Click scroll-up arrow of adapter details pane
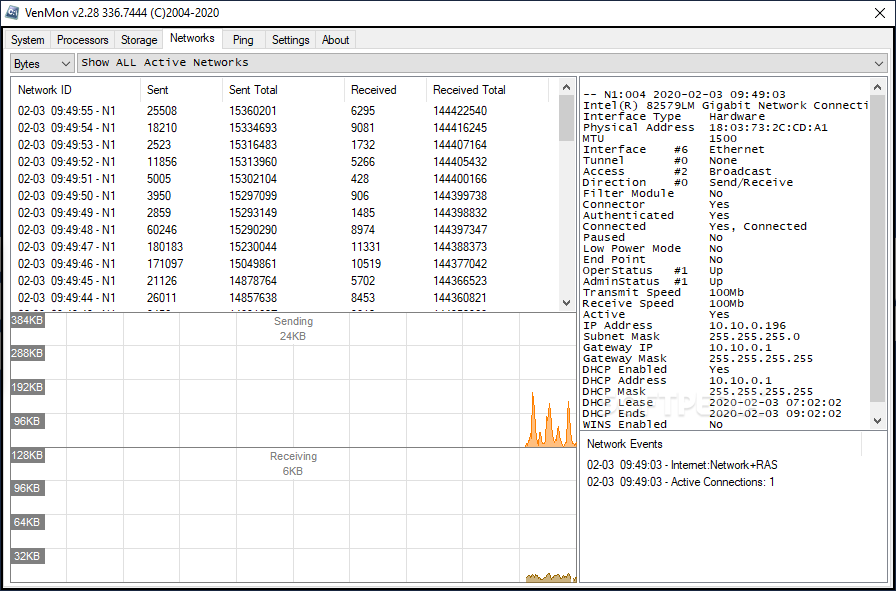The image size is (896, 591). tap(878, 87)
